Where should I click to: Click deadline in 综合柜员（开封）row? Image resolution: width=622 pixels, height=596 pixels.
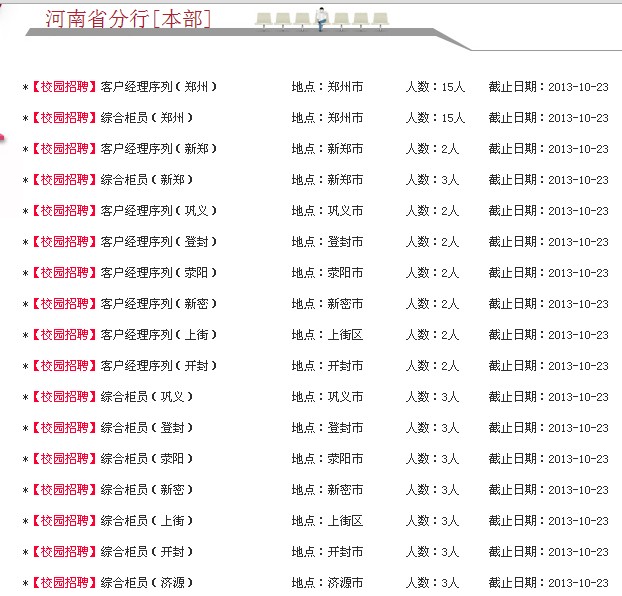[548, 551]
